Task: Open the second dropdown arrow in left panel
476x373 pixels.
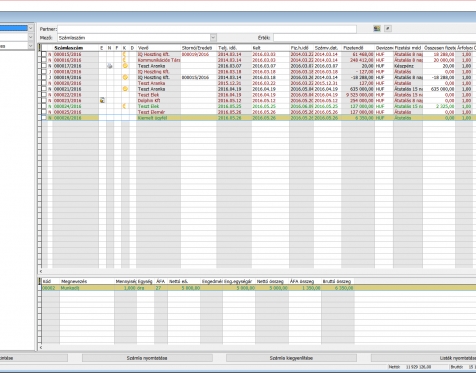Action: pos(31,37)
